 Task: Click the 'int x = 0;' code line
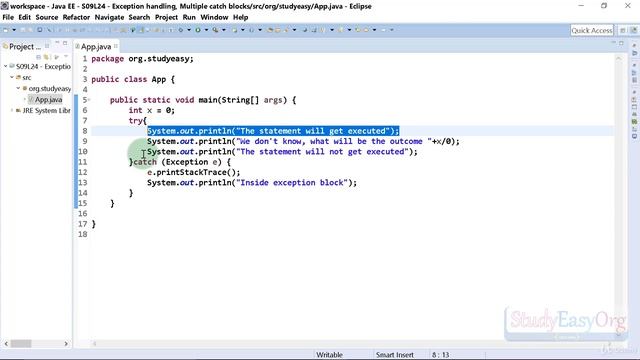151,110
